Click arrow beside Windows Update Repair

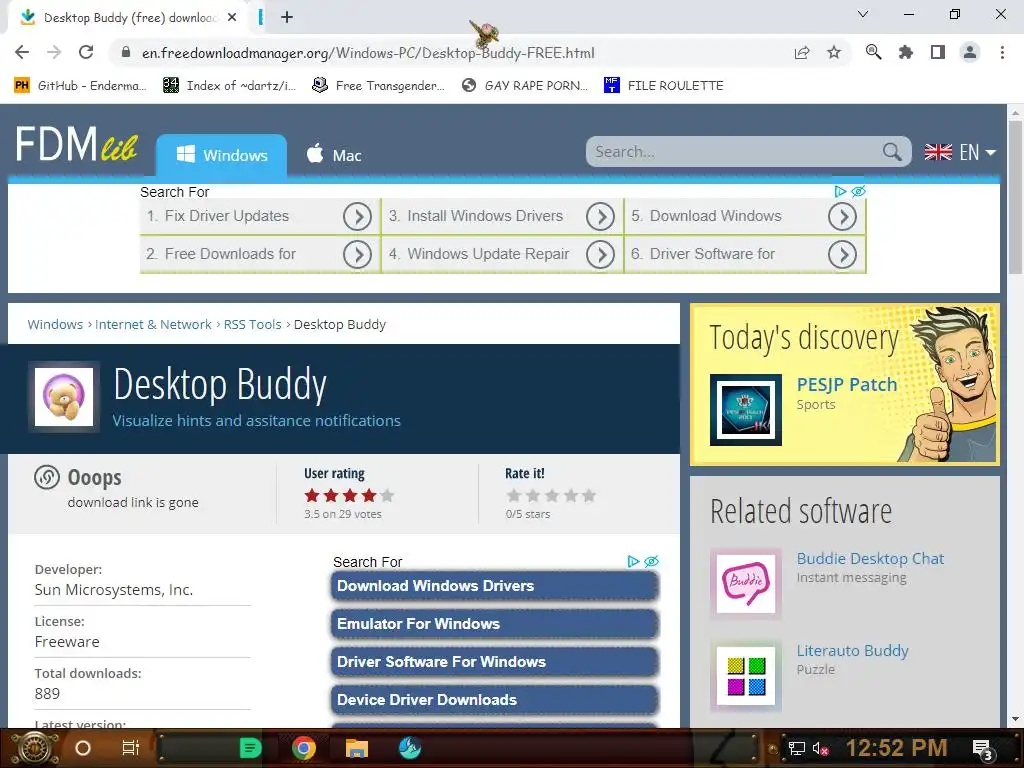tap(600, 255)
